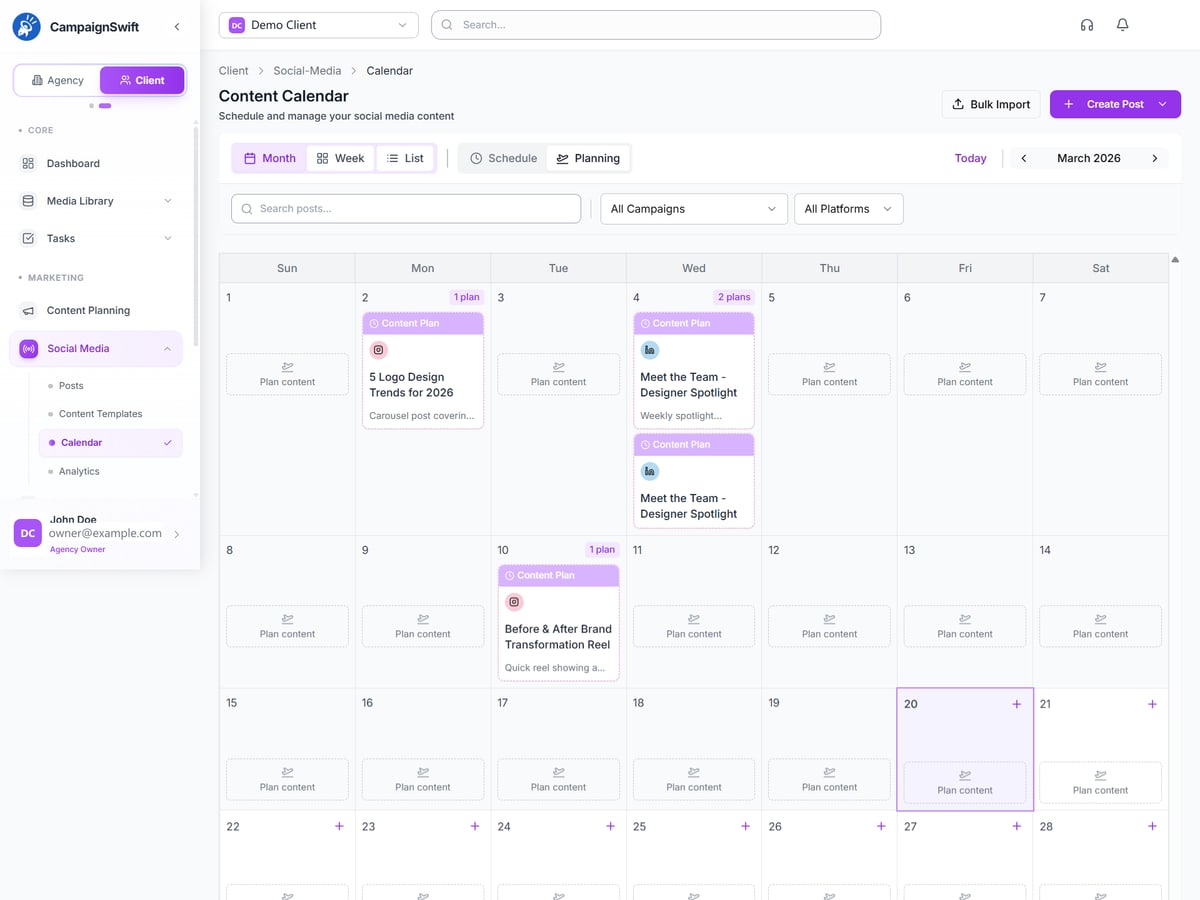Screen dimensions: 1200x900
Task: Add a post on day 24 plus icon
Action: (x=610, y=826)
